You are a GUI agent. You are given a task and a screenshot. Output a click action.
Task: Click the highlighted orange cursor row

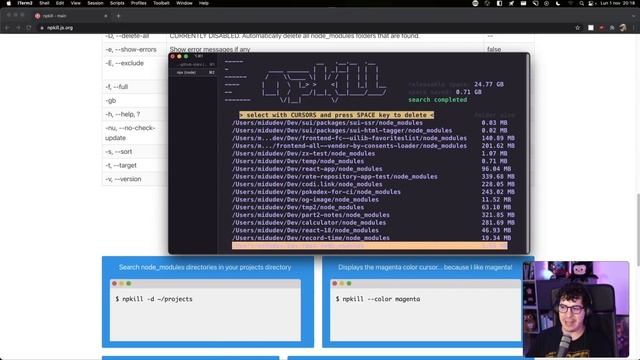pos(369,246)
